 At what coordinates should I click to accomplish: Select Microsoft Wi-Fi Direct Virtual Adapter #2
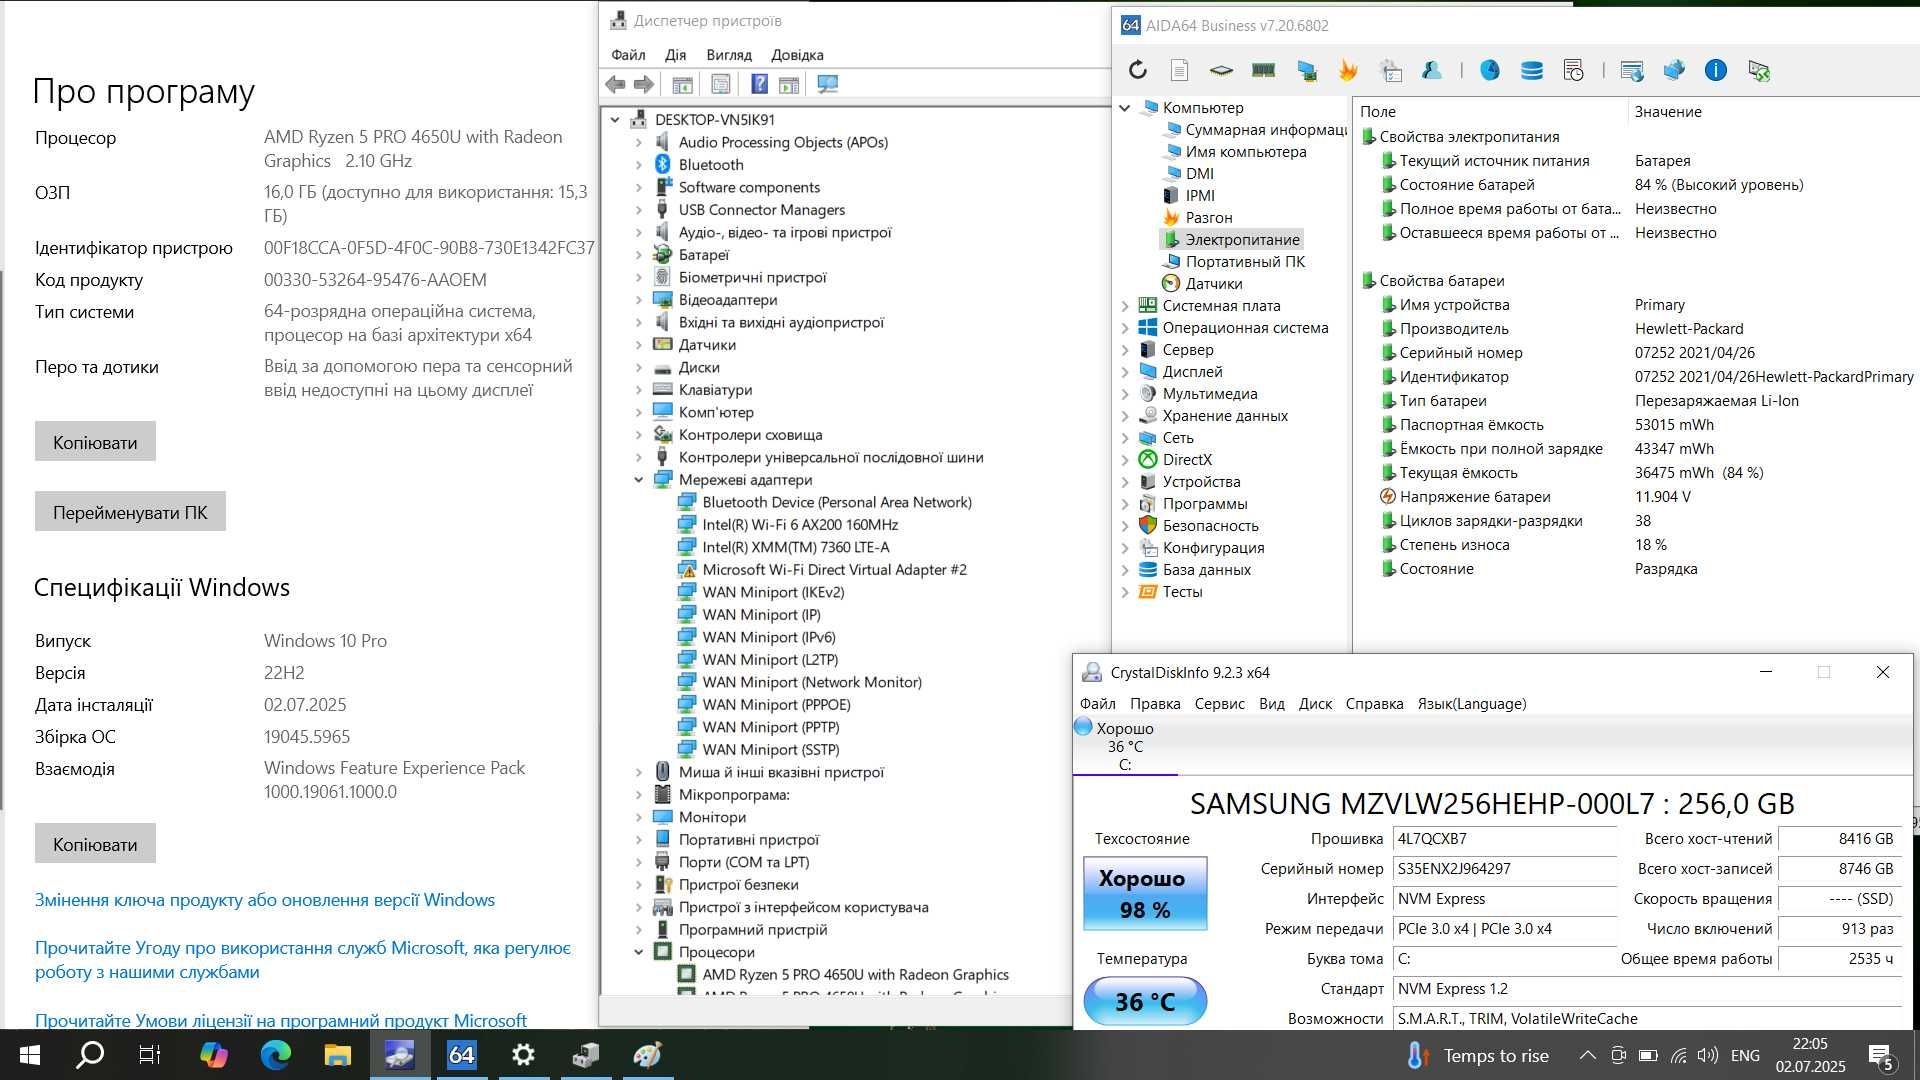click(x=834, y=570)
